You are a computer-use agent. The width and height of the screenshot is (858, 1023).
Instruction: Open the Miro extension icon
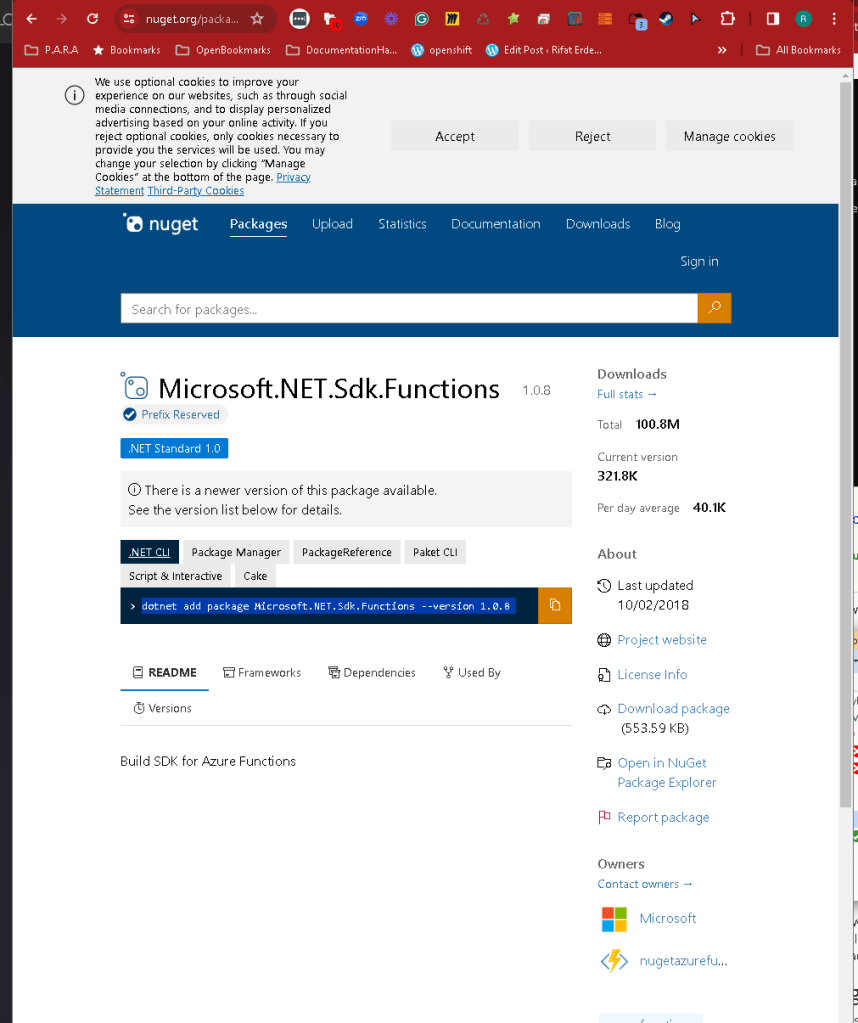[x=452, y=19]
